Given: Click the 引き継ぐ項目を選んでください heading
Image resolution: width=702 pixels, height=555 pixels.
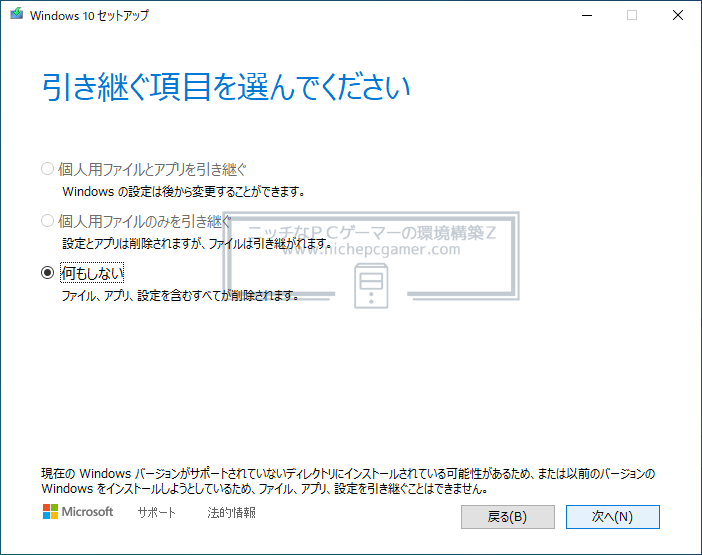Looking at the screenshot, I should (226, 87).
